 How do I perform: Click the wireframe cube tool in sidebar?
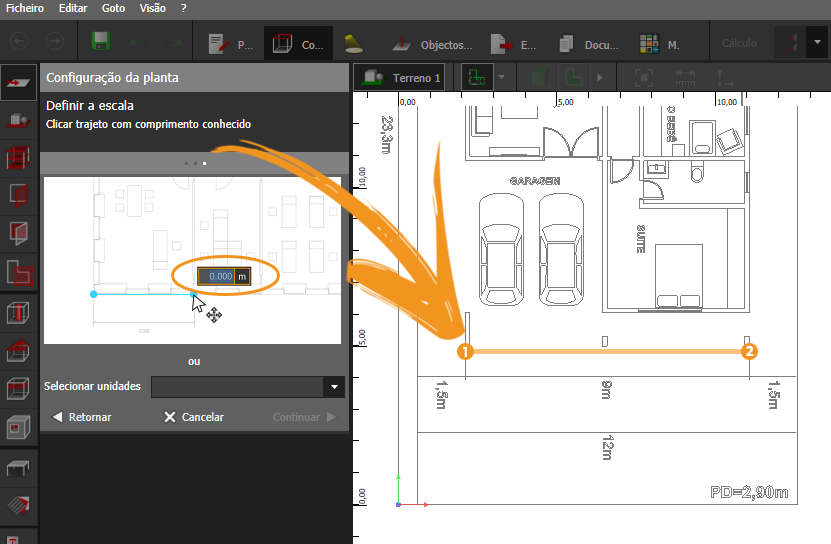click(x=18, y=388)
